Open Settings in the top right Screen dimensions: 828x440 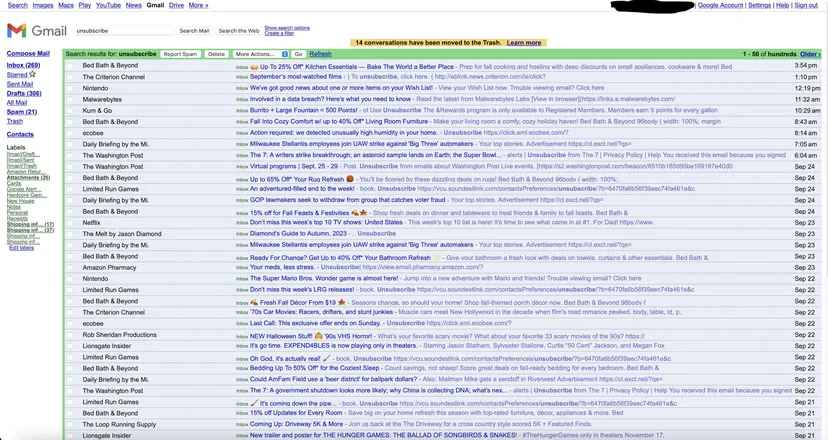pyautogui.click(x=759, y=5)
